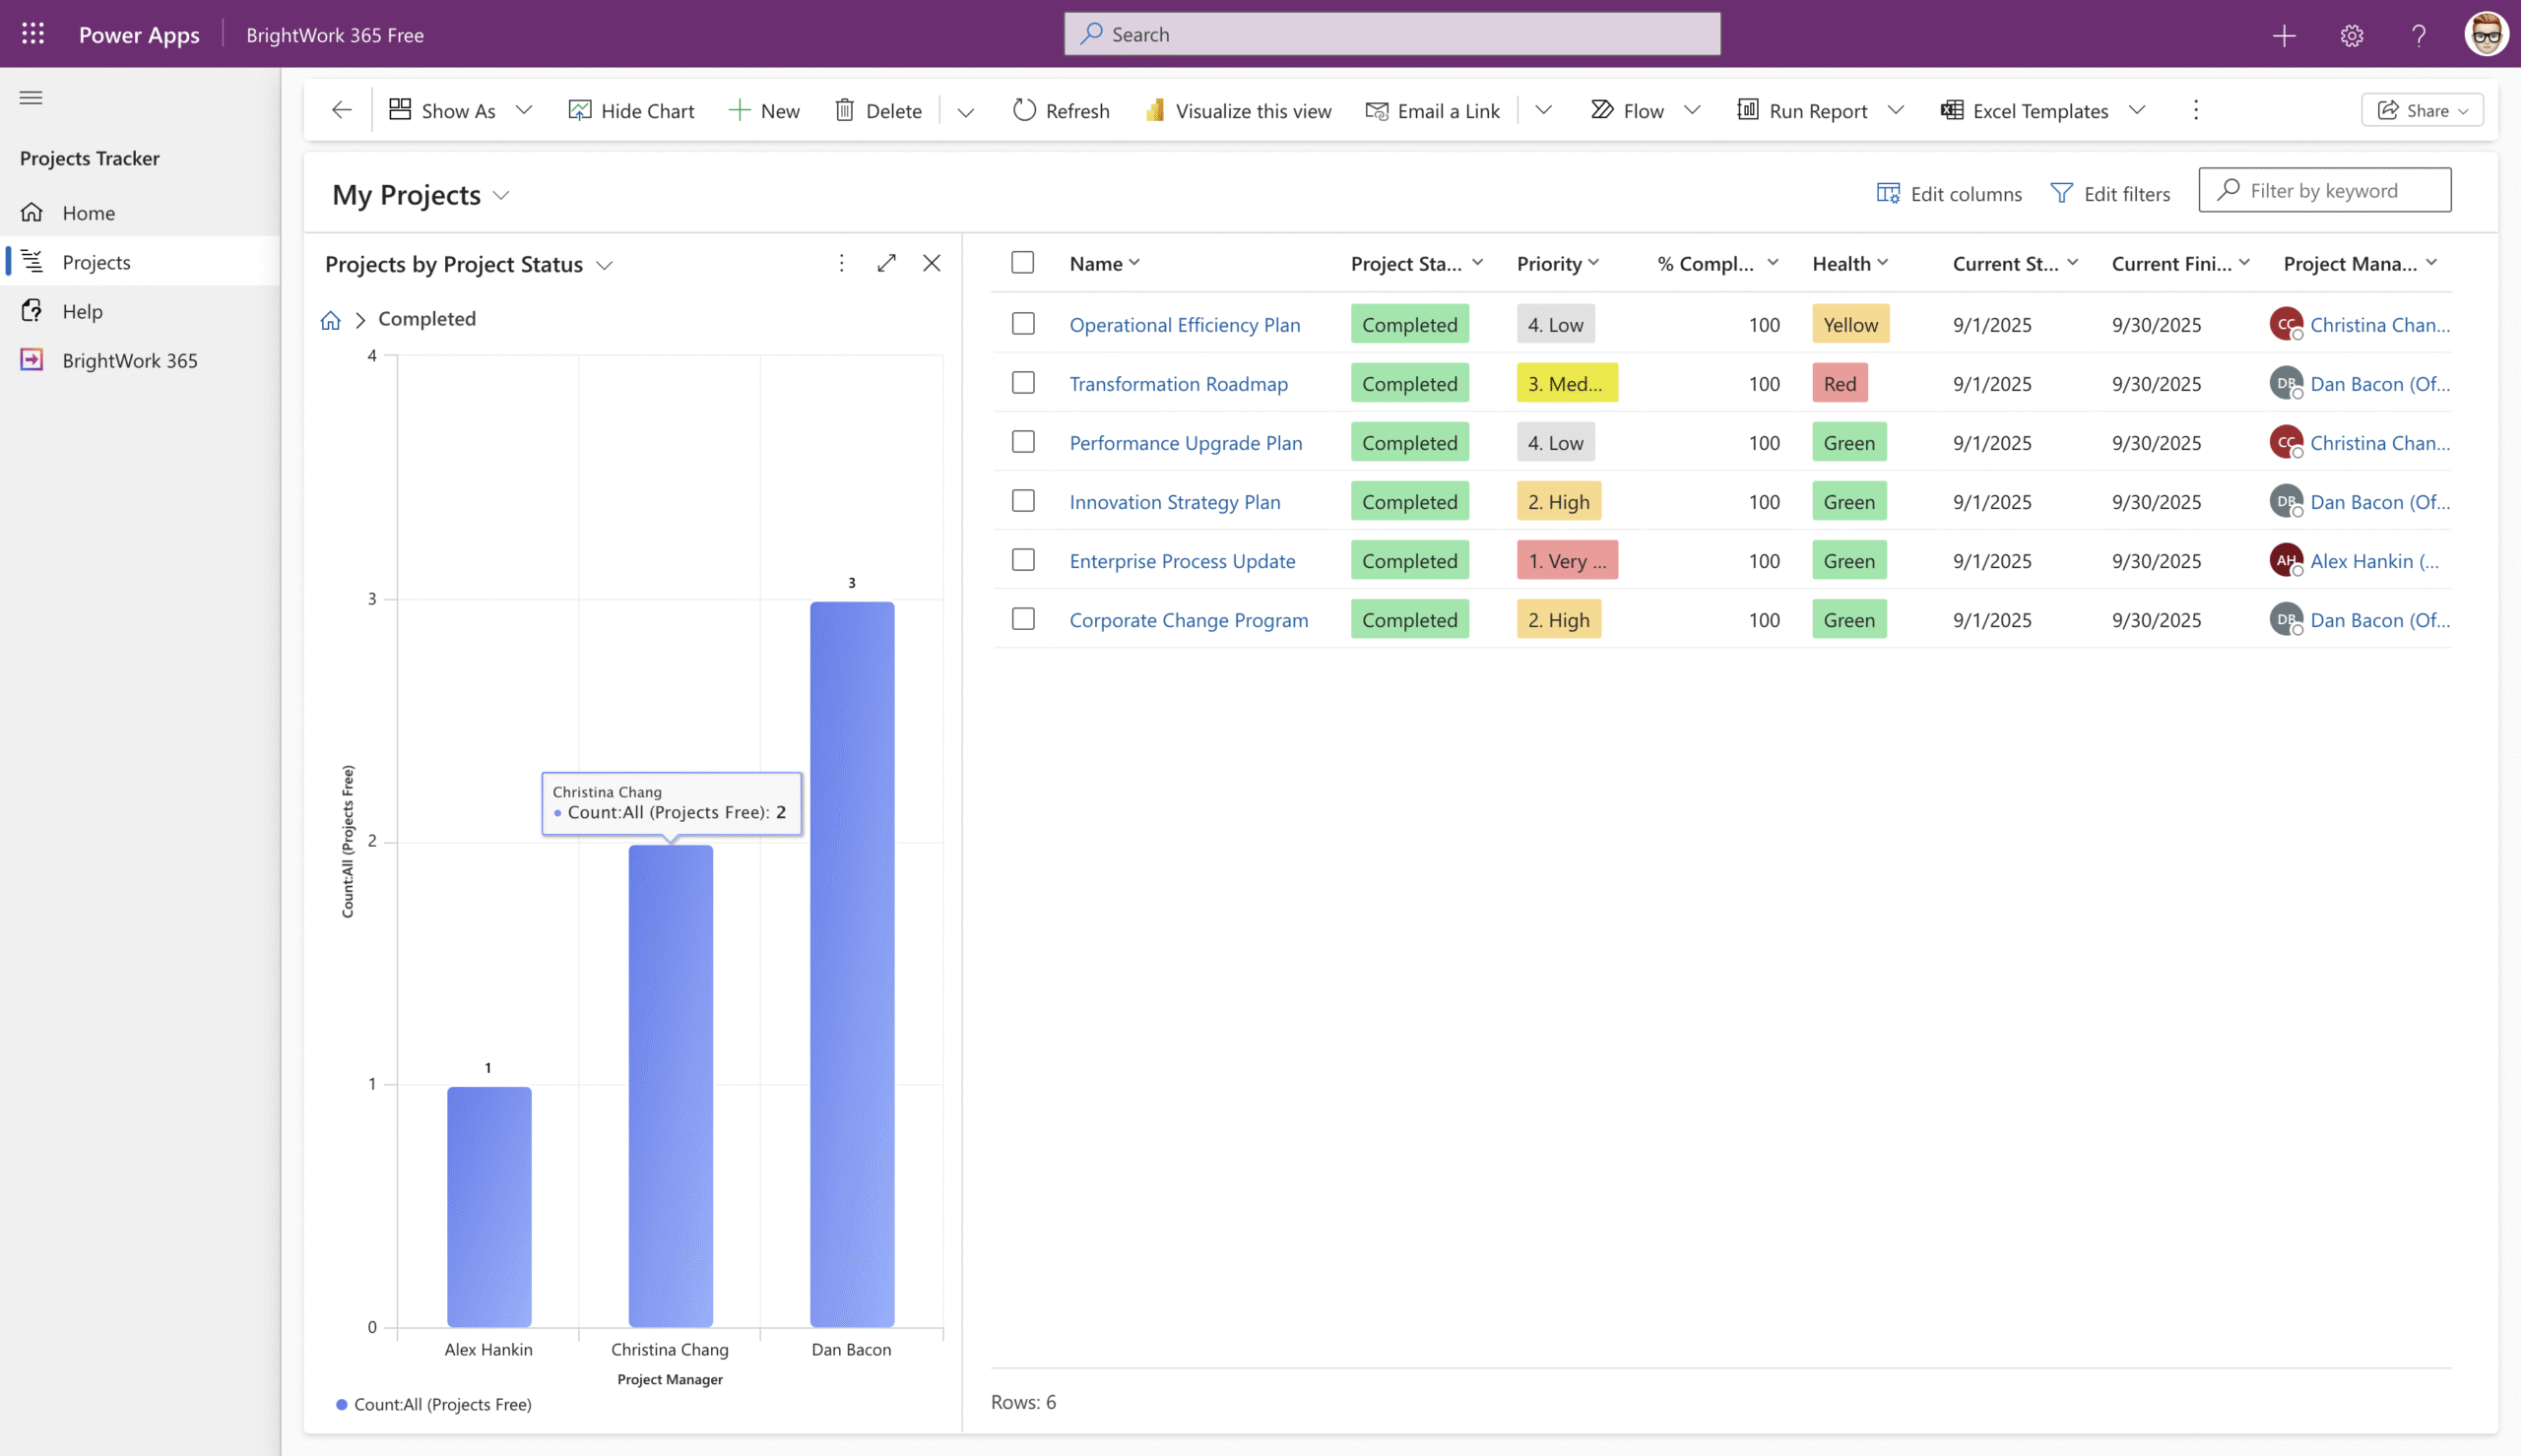This screenshot has width=2521, height=1456.
Task: Go to Home in the sidebar
Action: click(88, 212)
